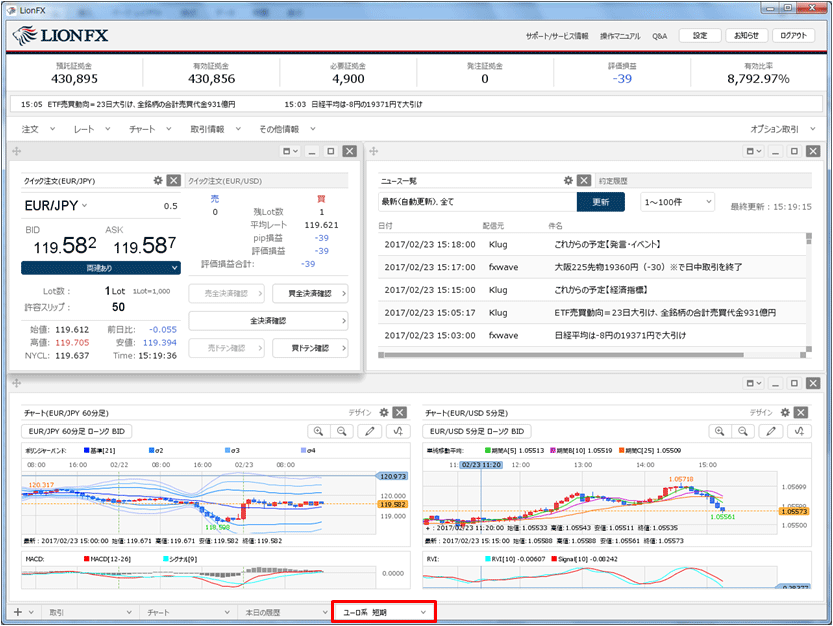Open 設定 from the header

(x=700, y=36)
